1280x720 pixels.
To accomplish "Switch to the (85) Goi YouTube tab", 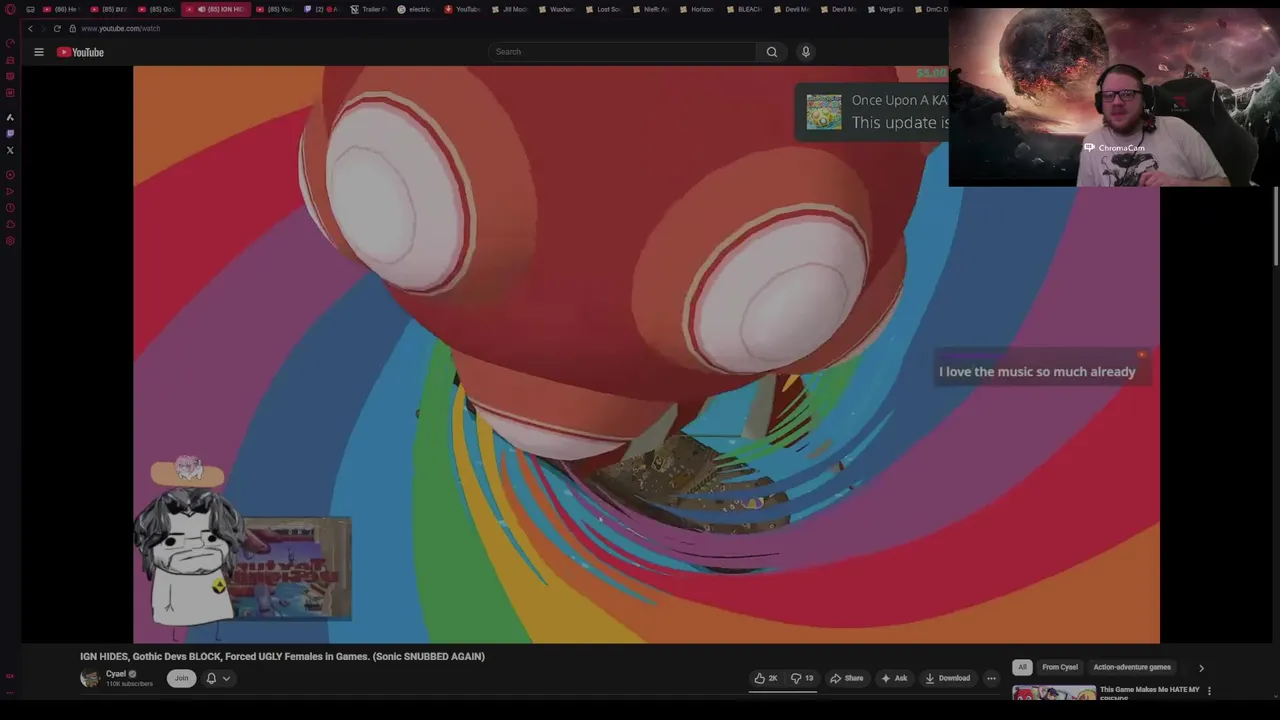I will pos(156,9).
